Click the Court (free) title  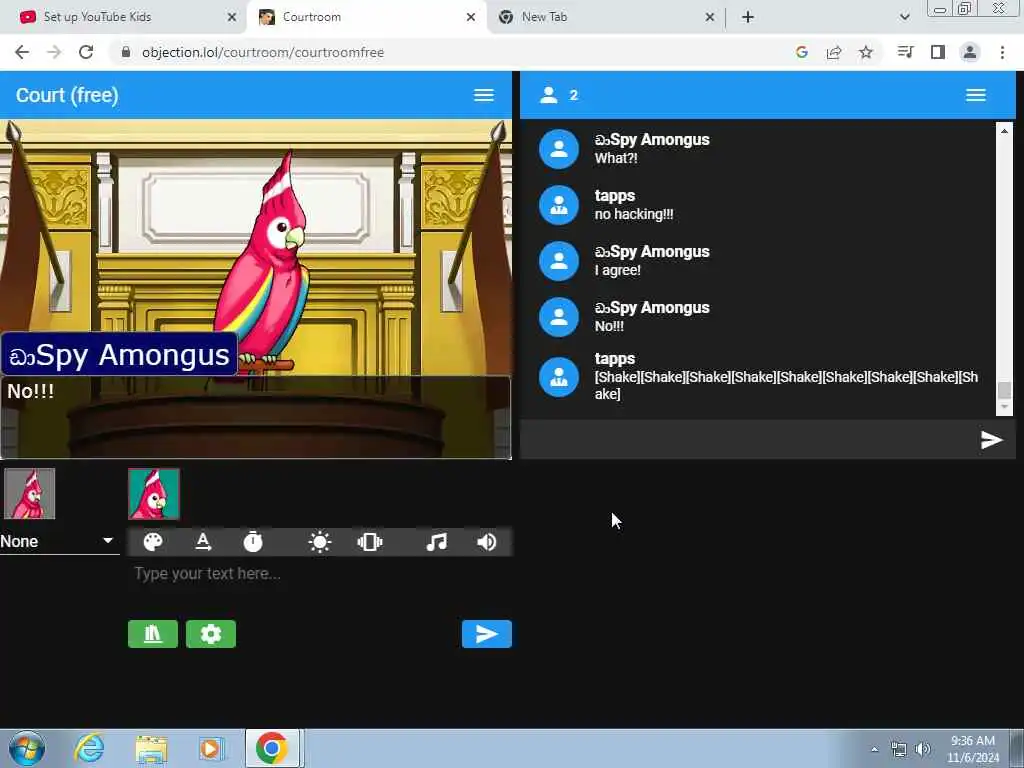pos(67,95)
